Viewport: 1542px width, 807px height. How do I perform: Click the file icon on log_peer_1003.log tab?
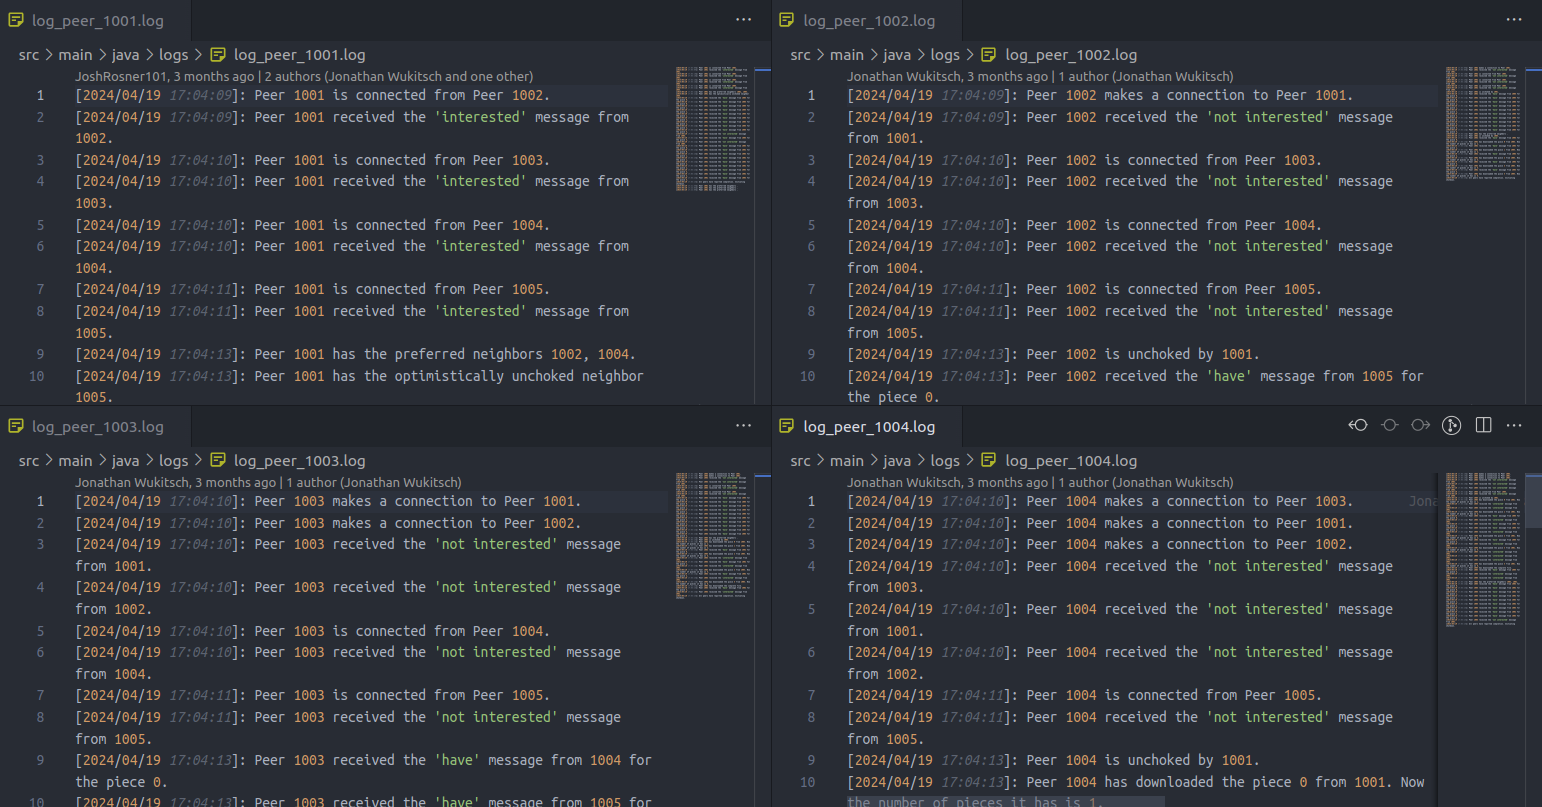click(x=16, y=427)
